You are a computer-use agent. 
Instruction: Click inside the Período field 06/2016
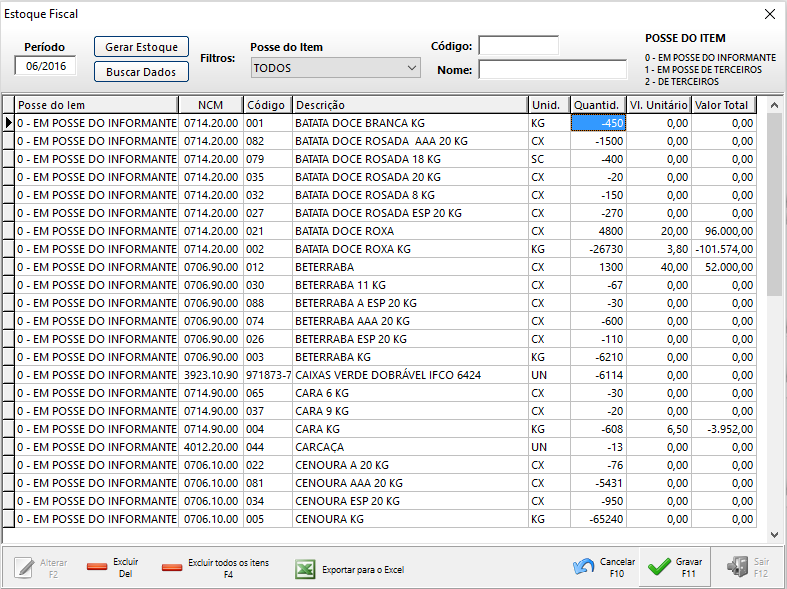pos(46,66)
